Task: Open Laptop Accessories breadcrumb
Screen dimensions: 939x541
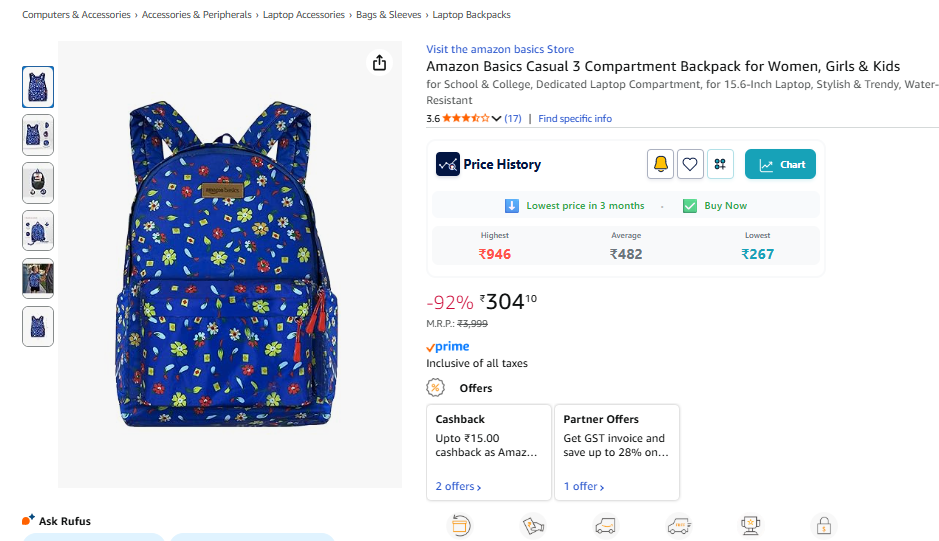Action: tap(303, 15)
